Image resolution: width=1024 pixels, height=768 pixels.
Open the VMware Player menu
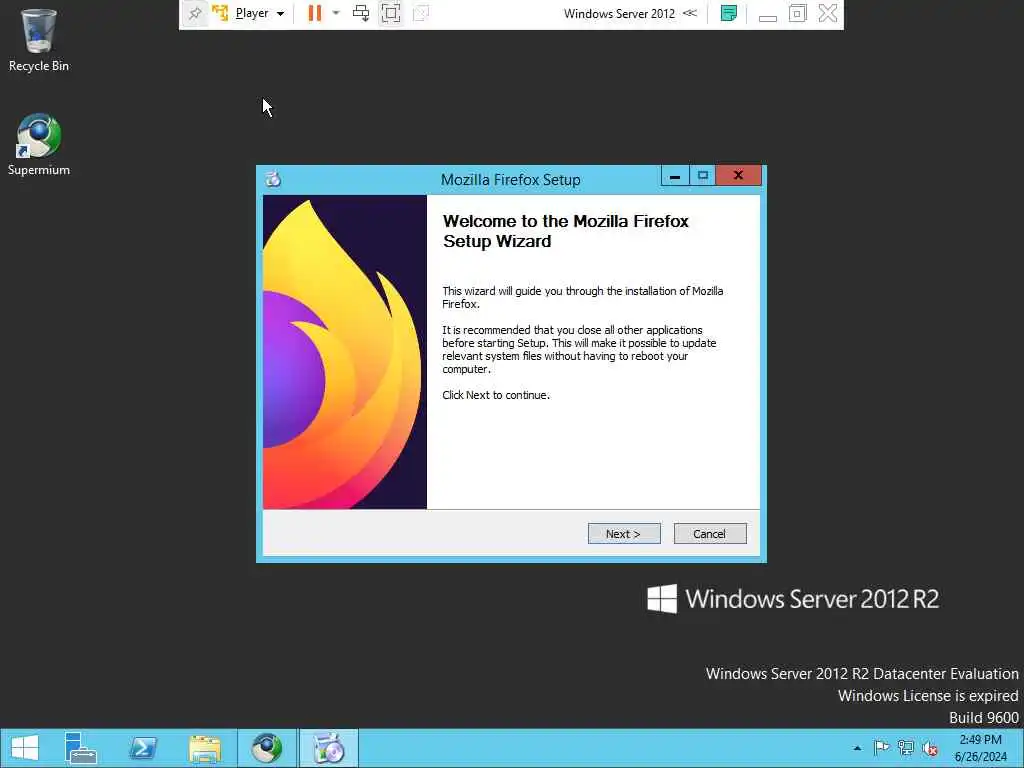pyautogui.click(x=259, y=13)
